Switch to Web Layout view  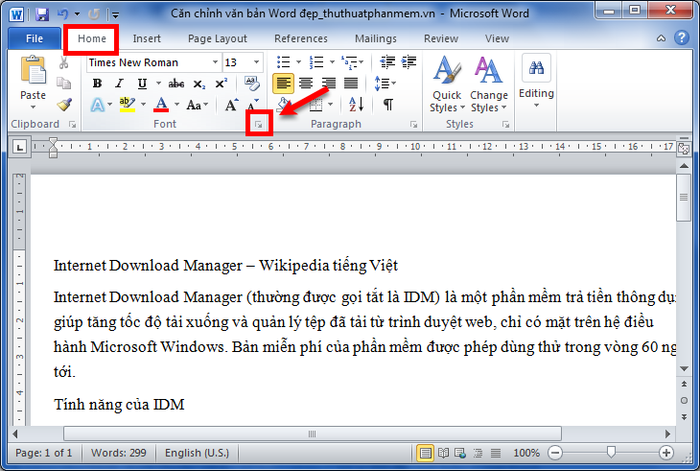pos(460,453)
